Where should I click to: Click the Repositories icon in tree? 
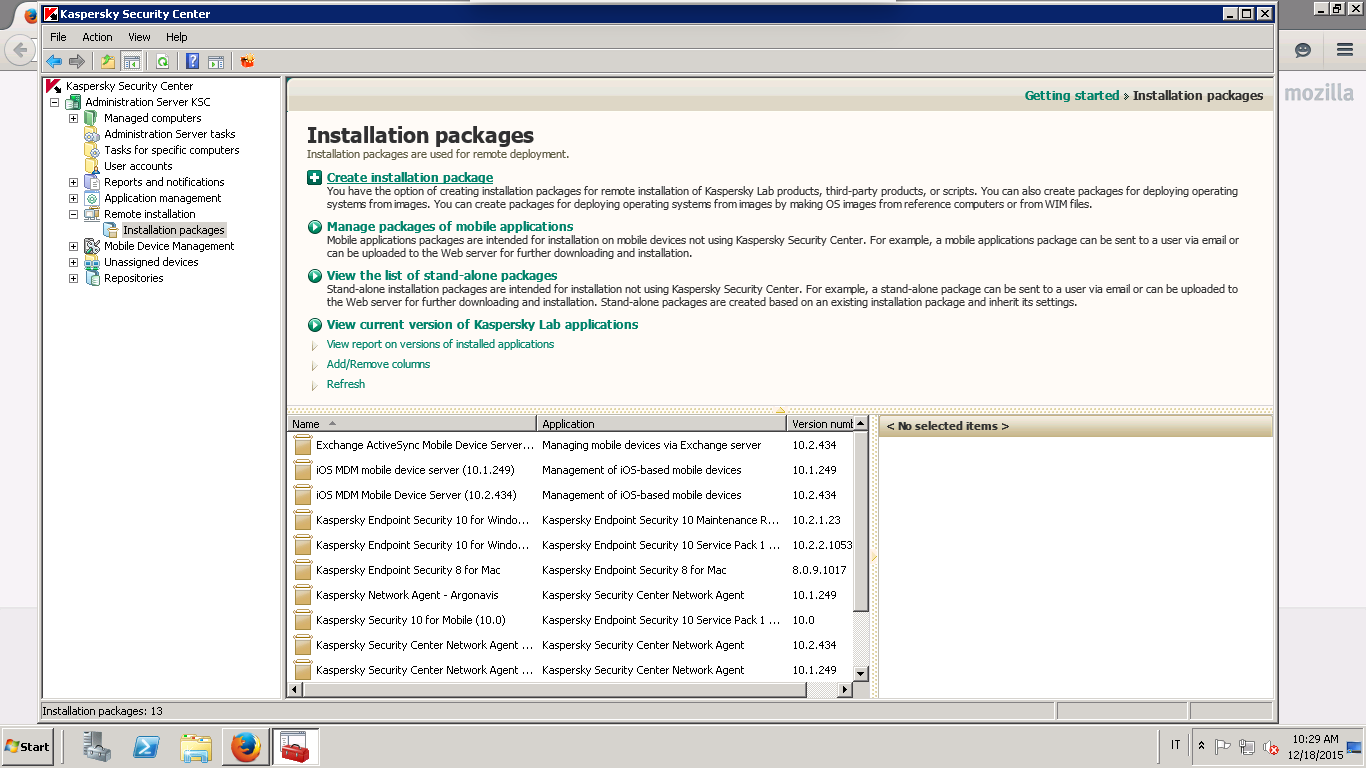tap(92, 278)
